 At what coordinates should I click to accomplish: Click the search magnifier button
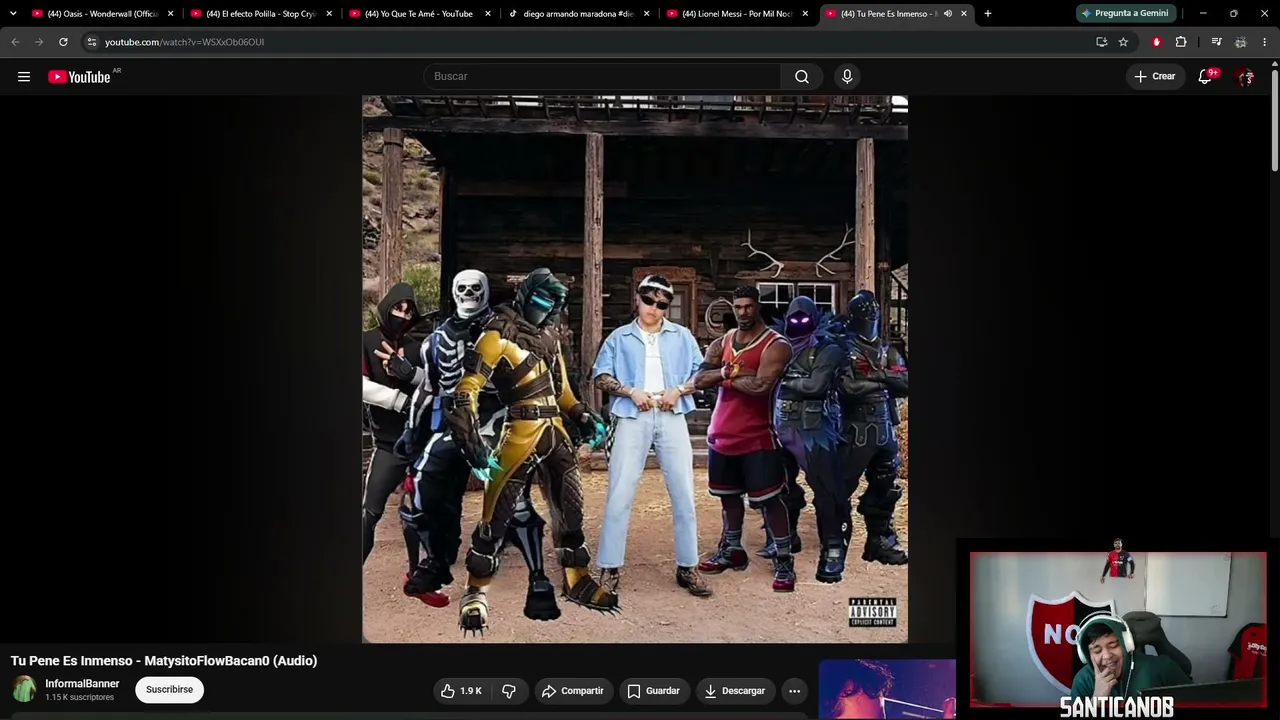point(802,77)
